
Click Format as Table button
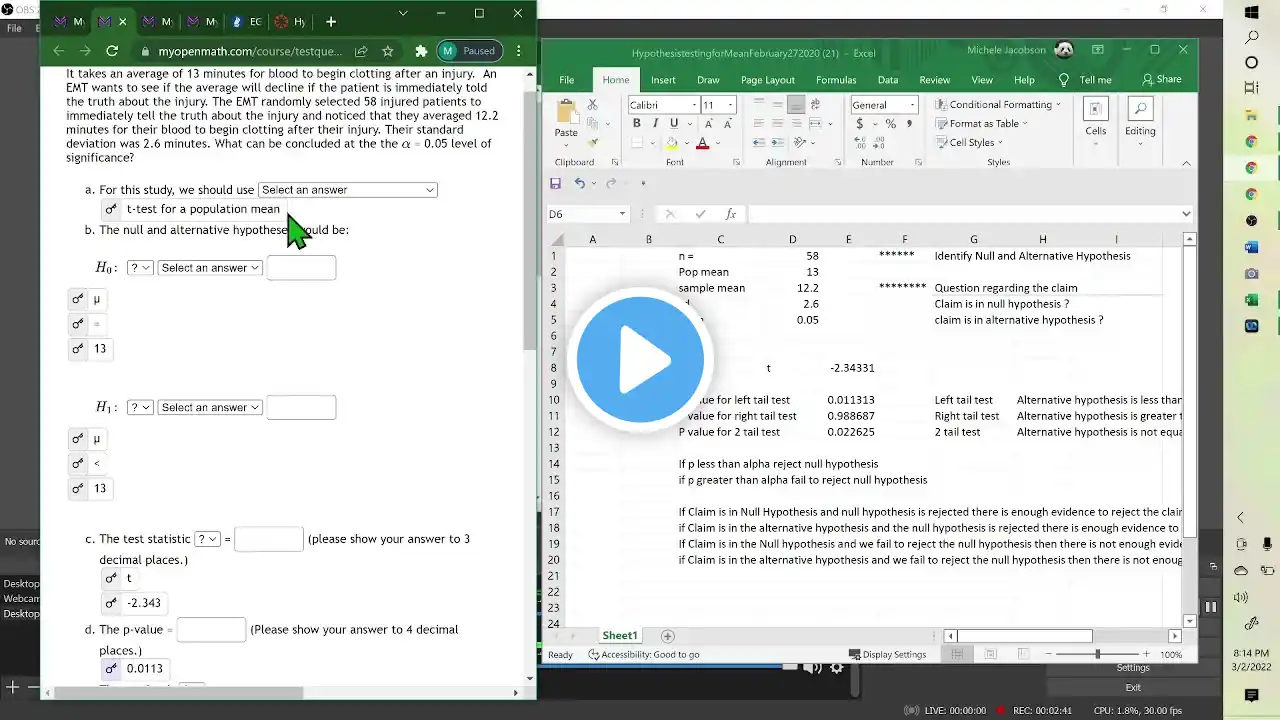[x=982, y=123]
